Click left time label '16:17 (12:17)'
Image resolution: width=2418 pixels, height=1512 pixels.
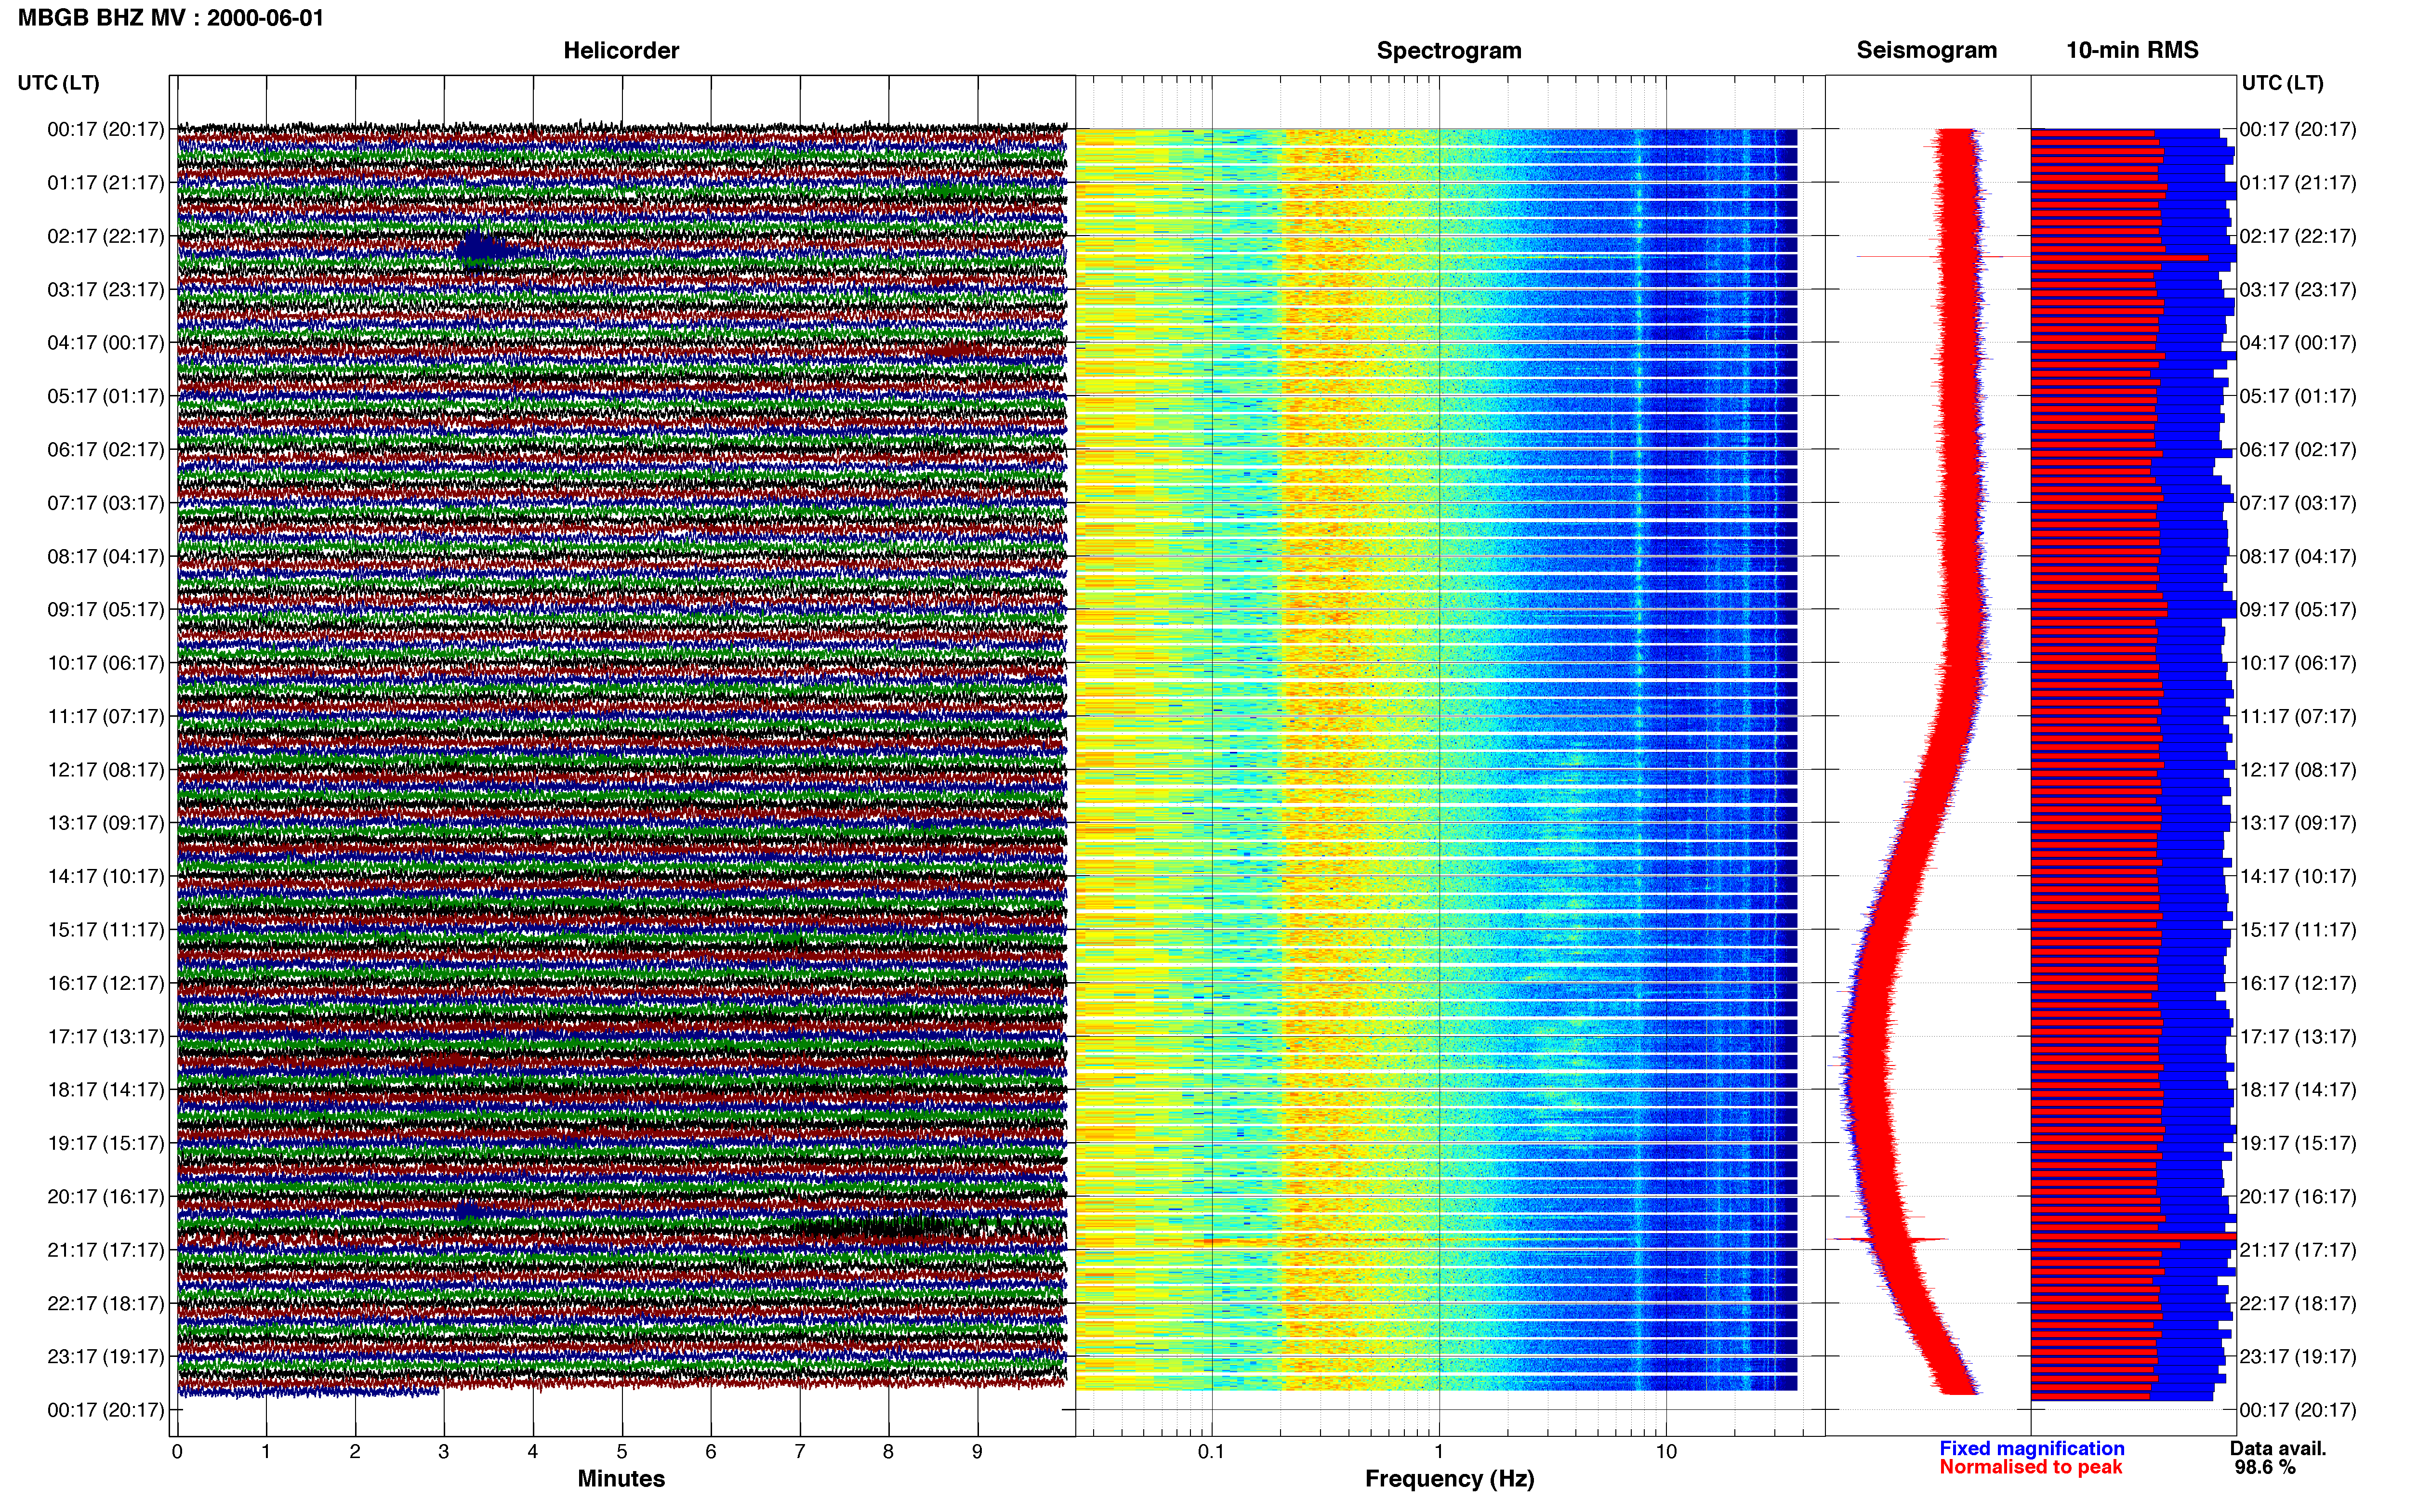106,983
